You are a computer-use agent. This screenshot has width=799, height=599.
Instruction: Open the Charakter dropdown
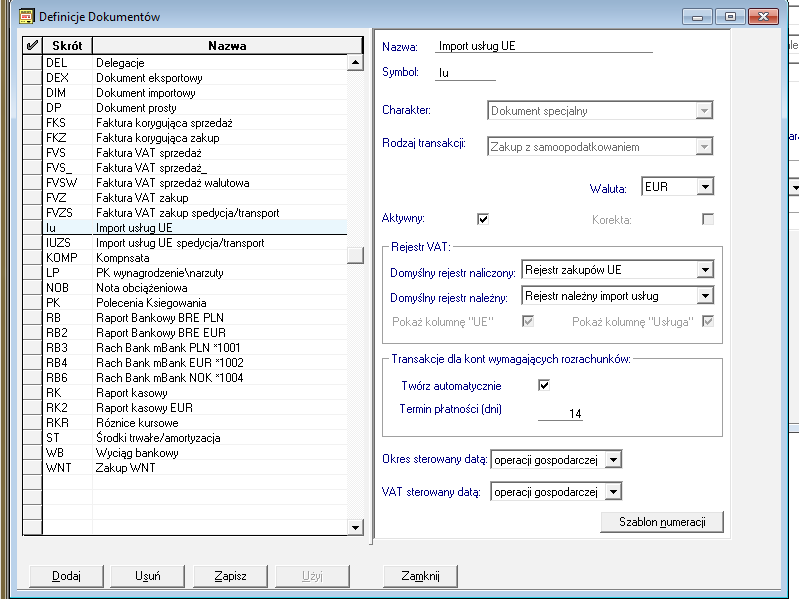point(704,111)
